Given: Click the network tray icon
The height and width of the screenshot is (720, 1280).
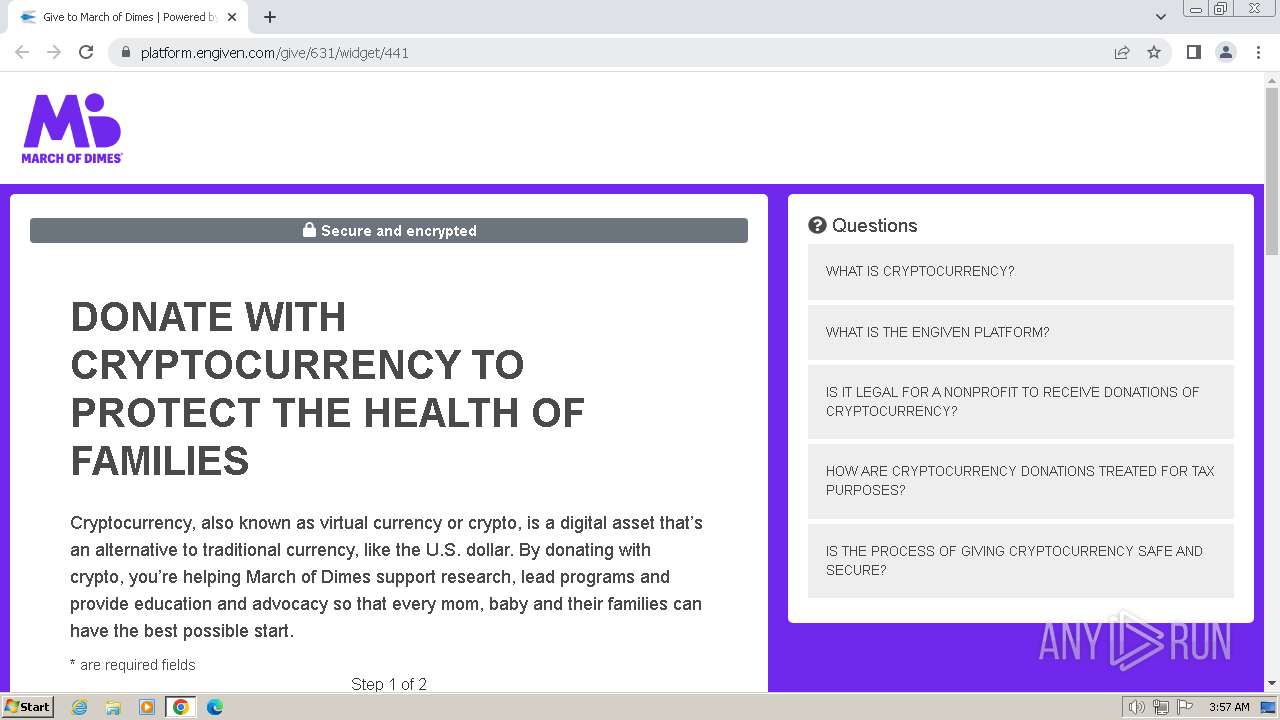Looking at the screenshot, I should click(1161, 707).
